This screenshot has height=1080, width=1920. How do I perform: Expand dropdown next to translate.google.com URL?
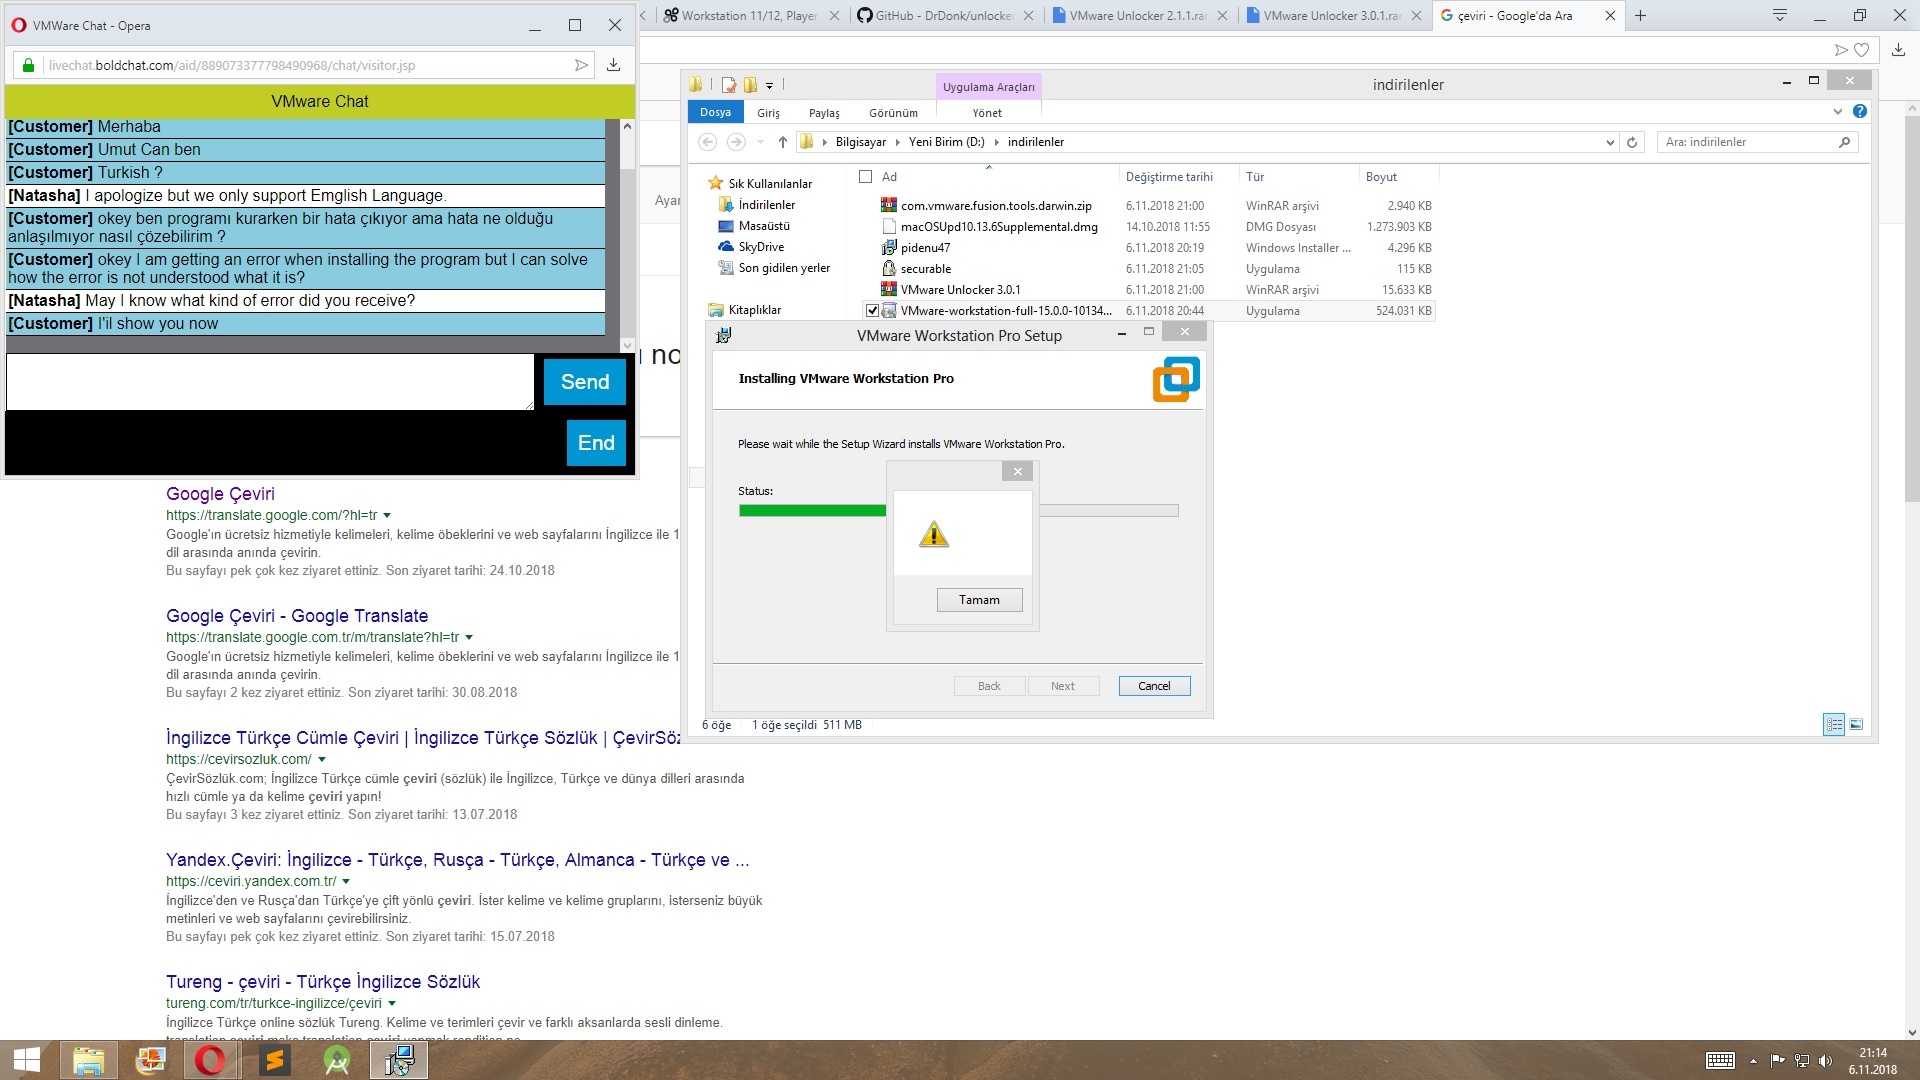(387, 516)
